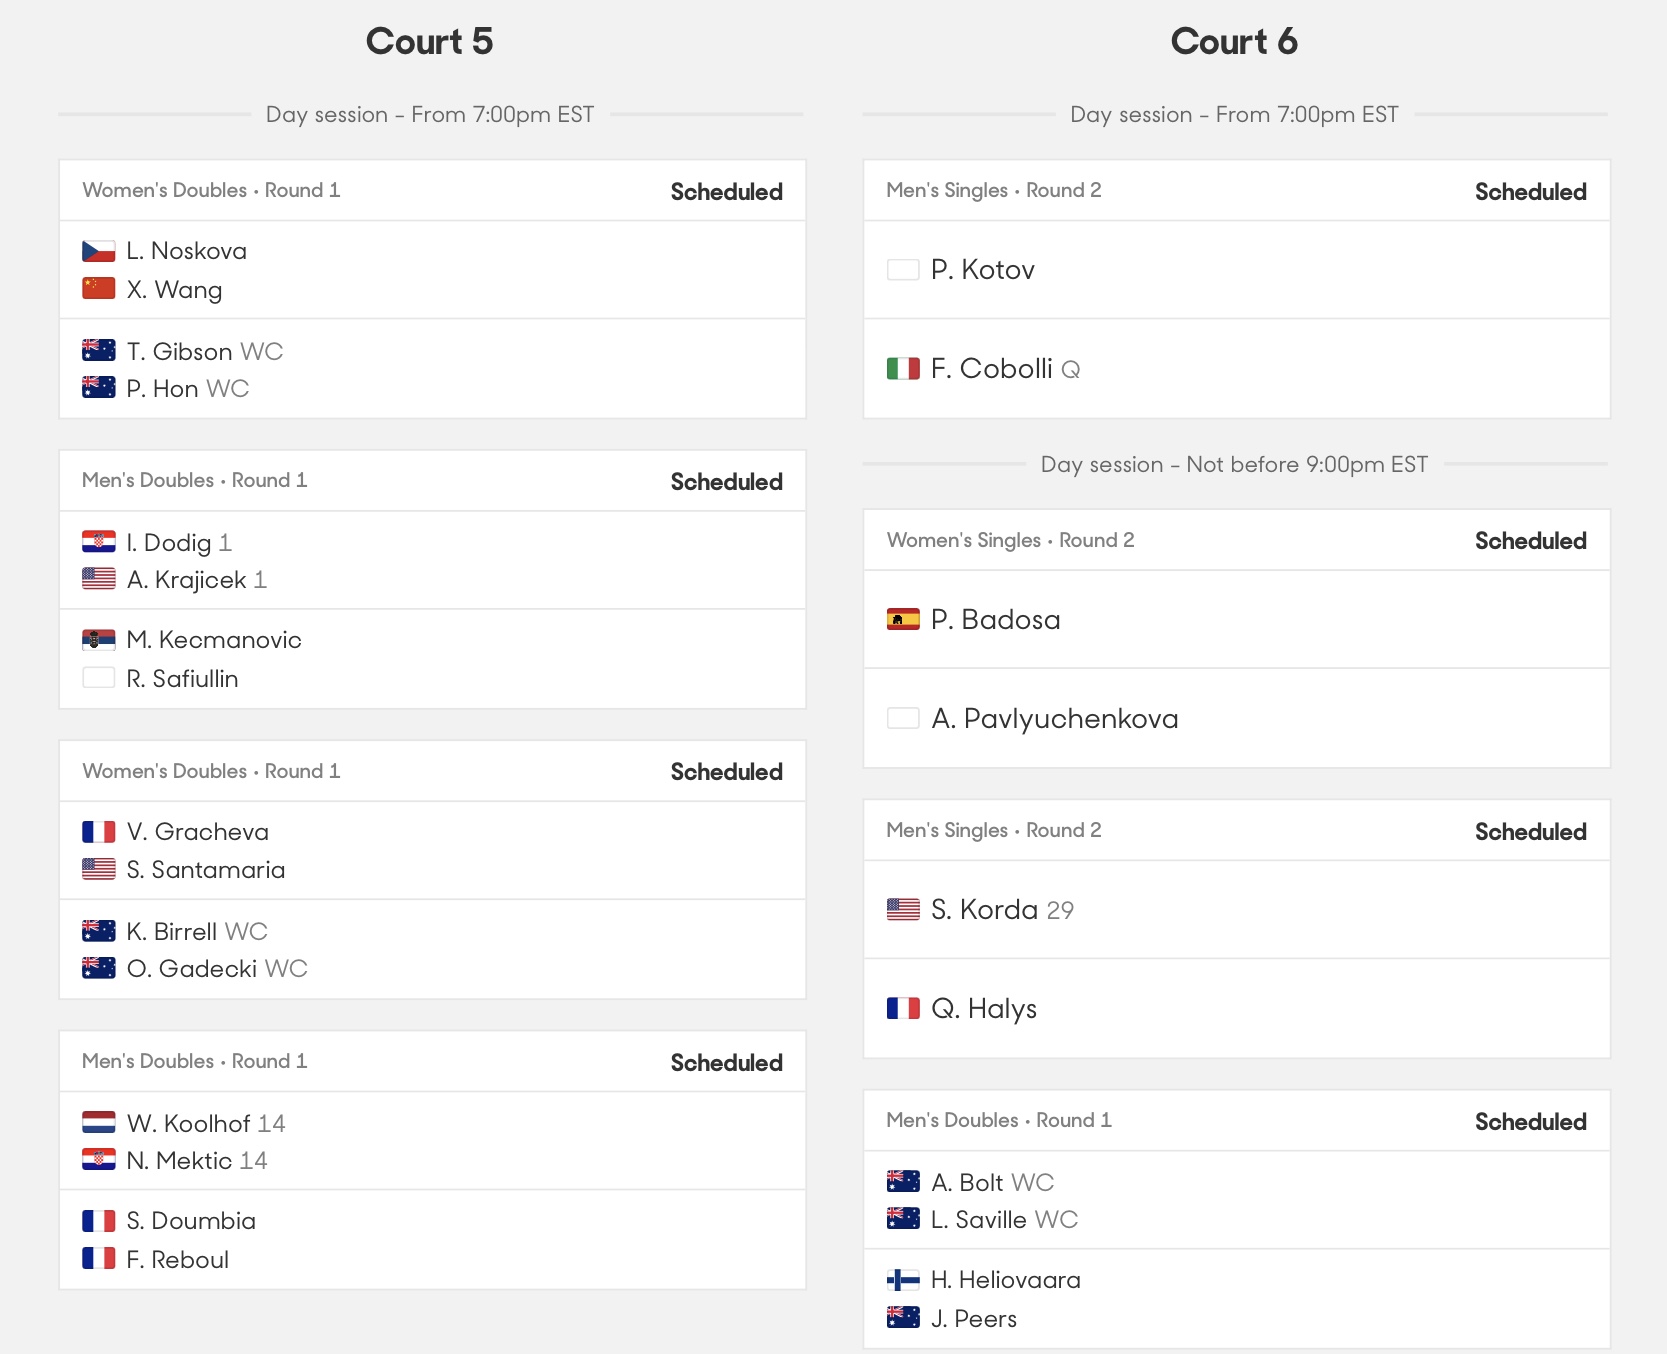This screenshot has width=1667, height=1354.
Task: Select A. Pavlyuchenkova player name
Action: tap(1055, 719)
